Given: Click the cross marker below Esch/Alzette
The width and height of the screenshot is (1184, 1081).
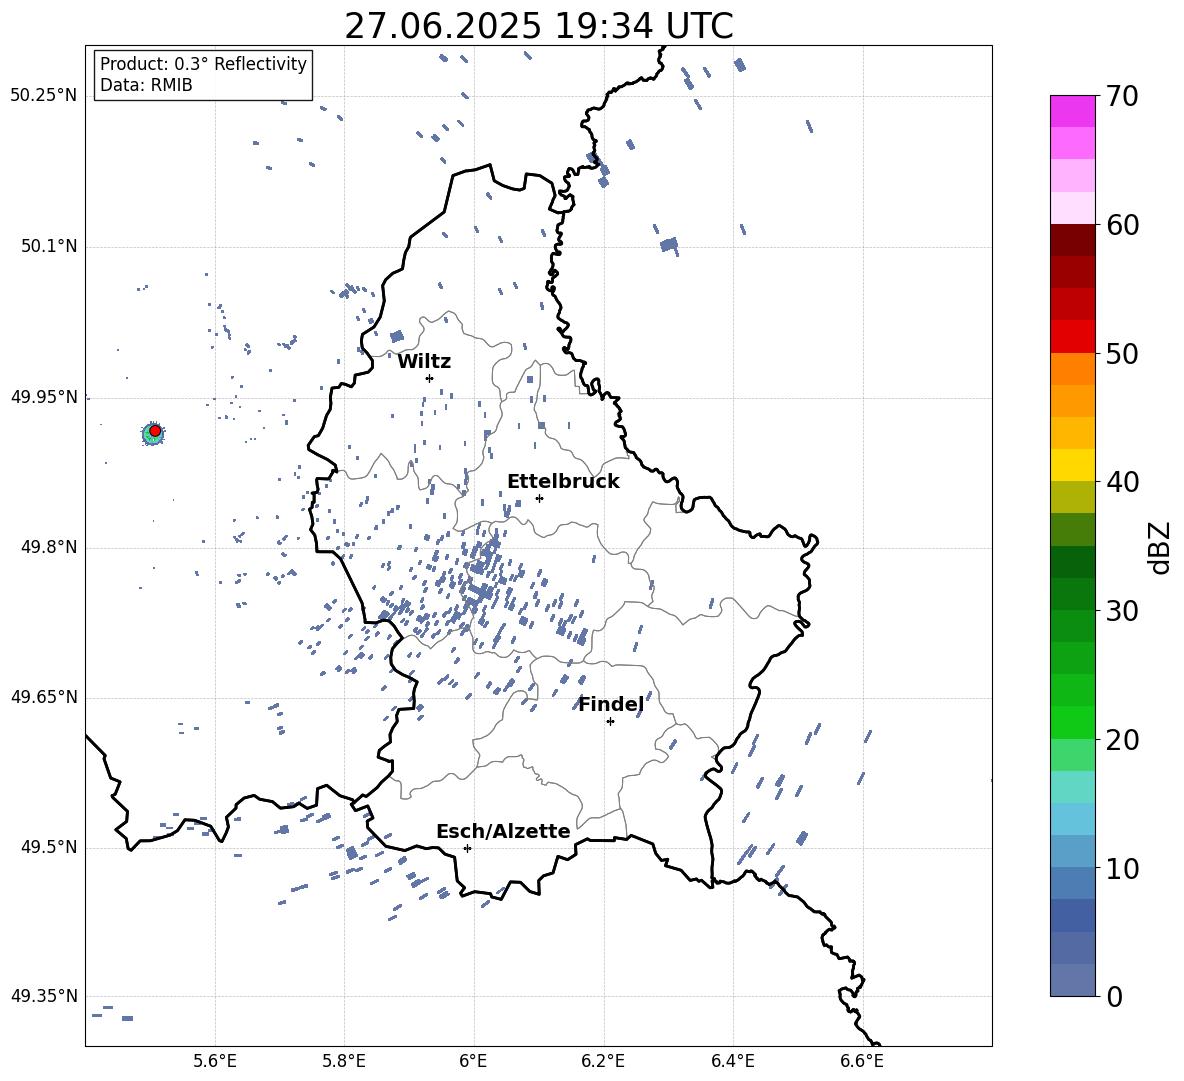Looking at the screenshot, I should 467,848.
